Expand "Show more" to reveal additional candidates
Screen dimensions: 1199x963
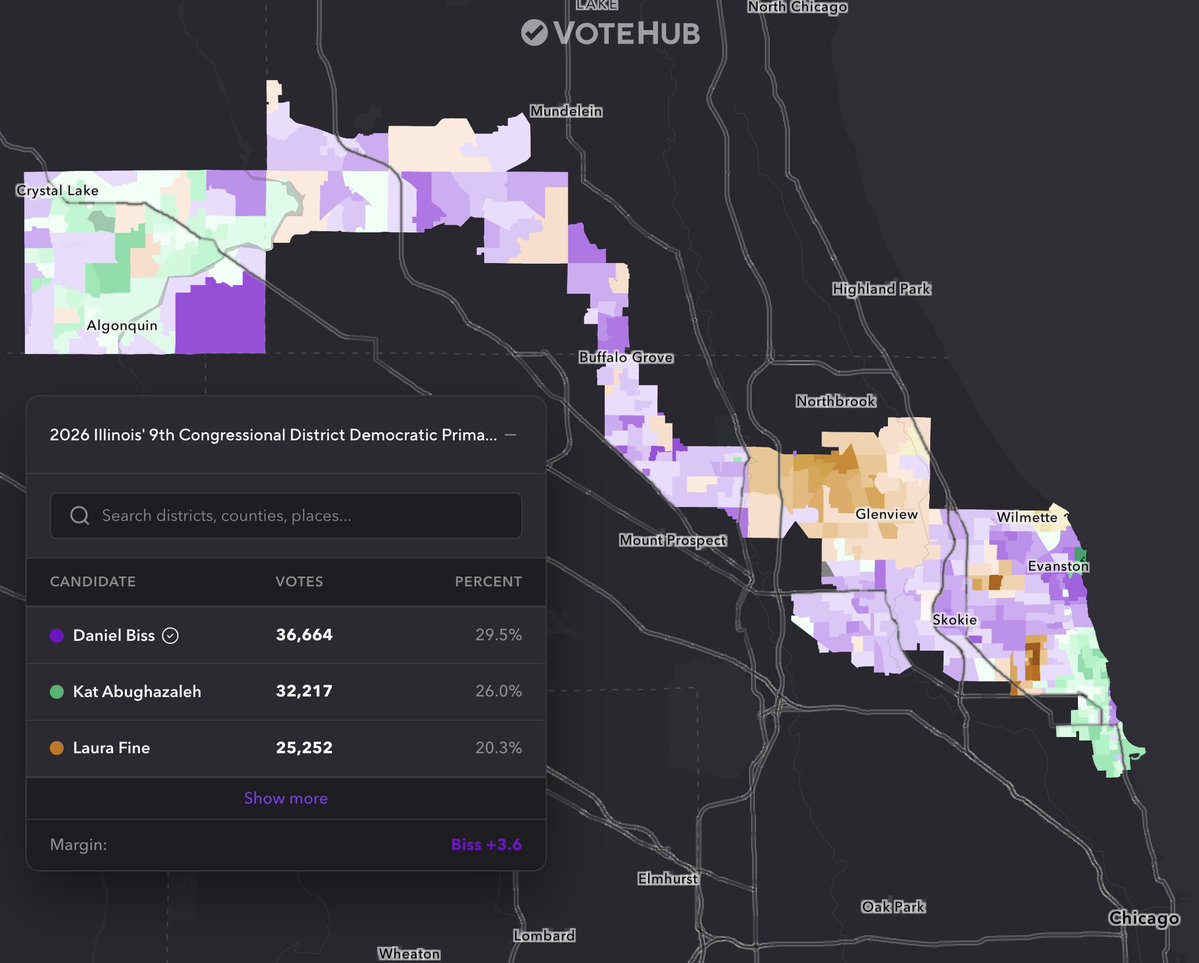click(x=286, y=798)
